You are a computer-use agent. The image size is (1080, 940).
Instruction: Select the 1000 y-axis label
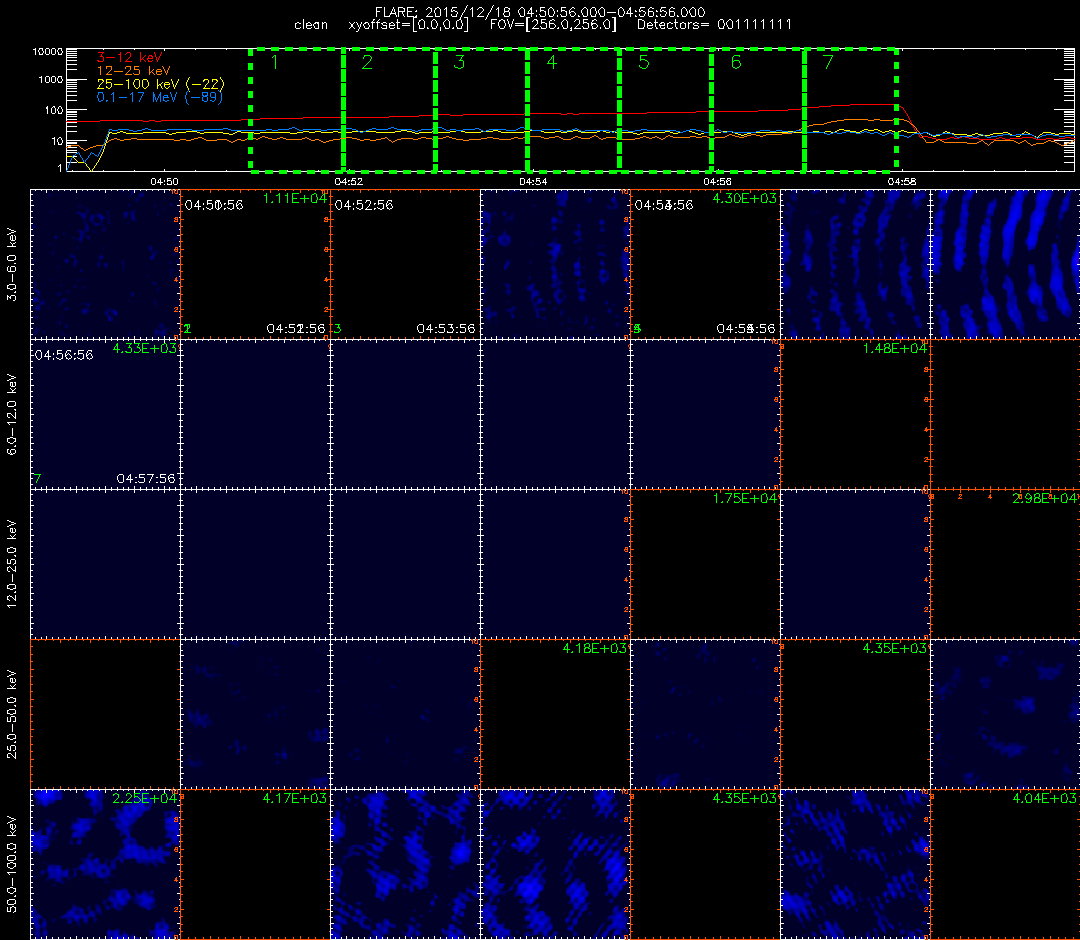point(50,80)
